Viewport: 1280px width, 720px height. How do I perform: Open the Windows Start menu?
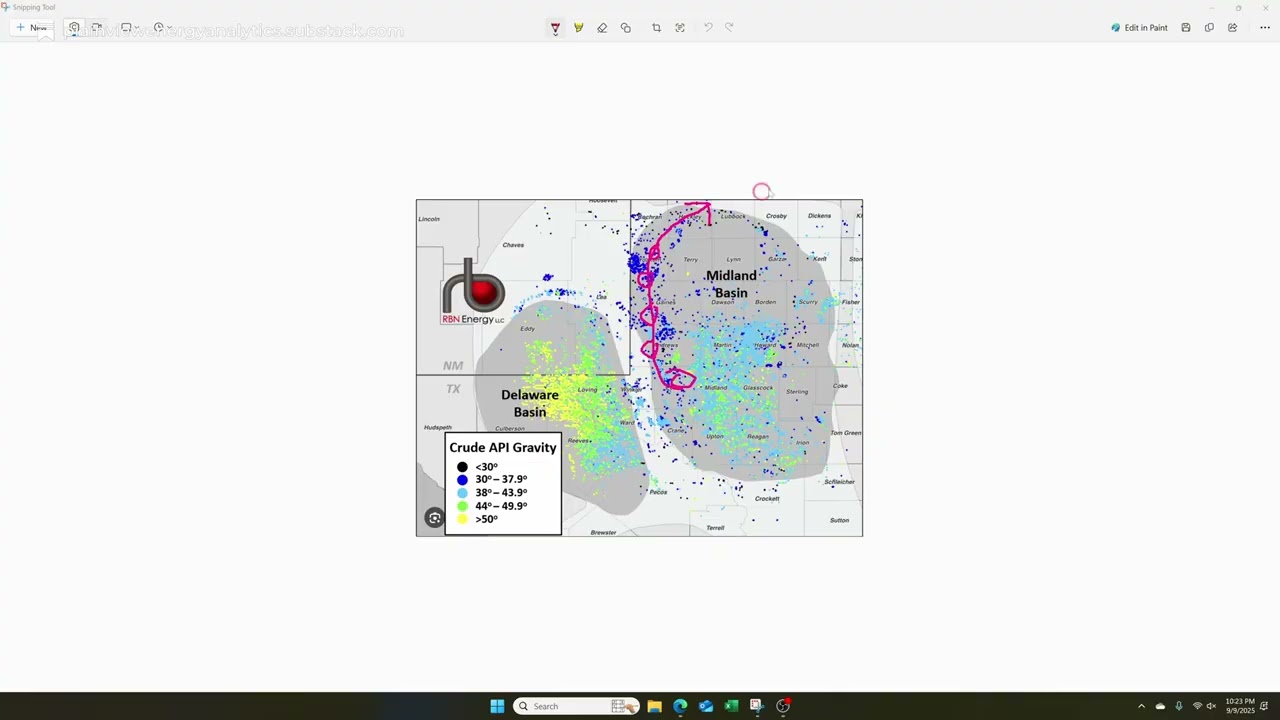497,706
